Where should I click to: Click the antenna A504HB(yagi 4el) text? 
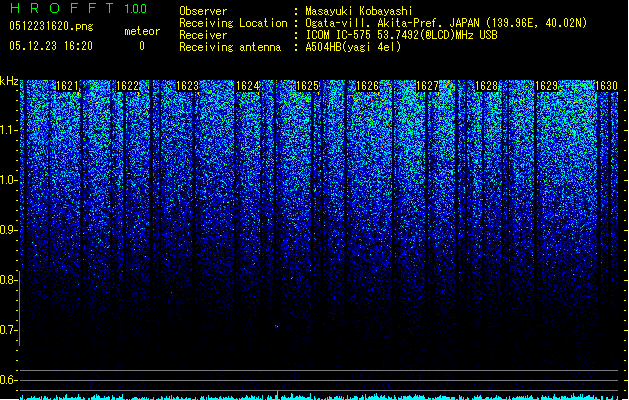pos(353,47)
